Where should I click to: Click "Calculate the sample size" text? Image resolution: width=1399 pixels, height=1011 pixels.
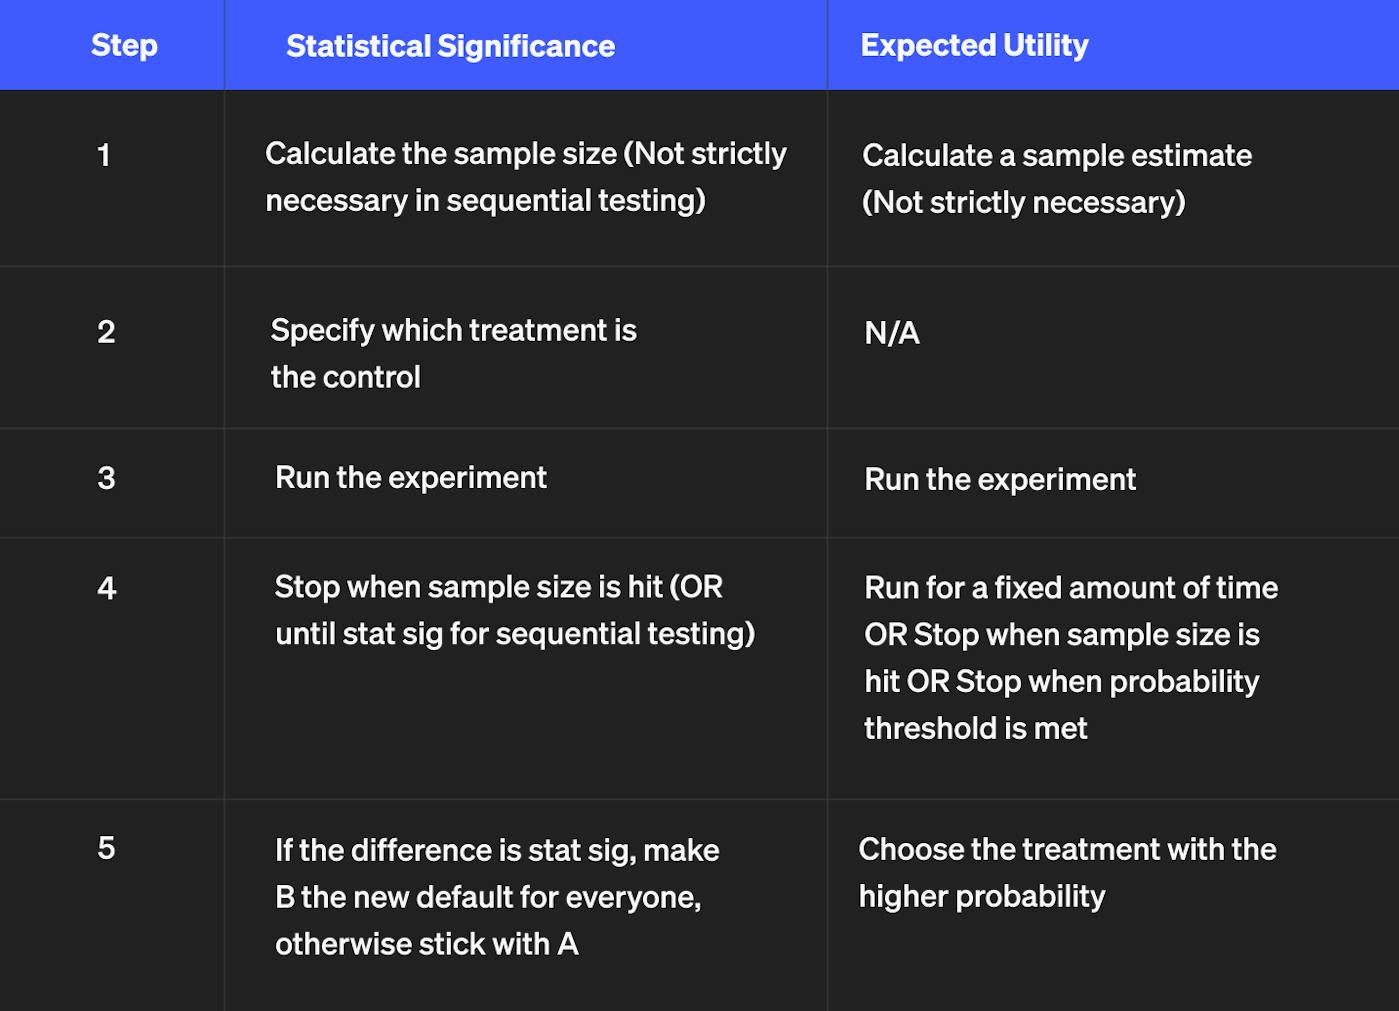point(441,154)
